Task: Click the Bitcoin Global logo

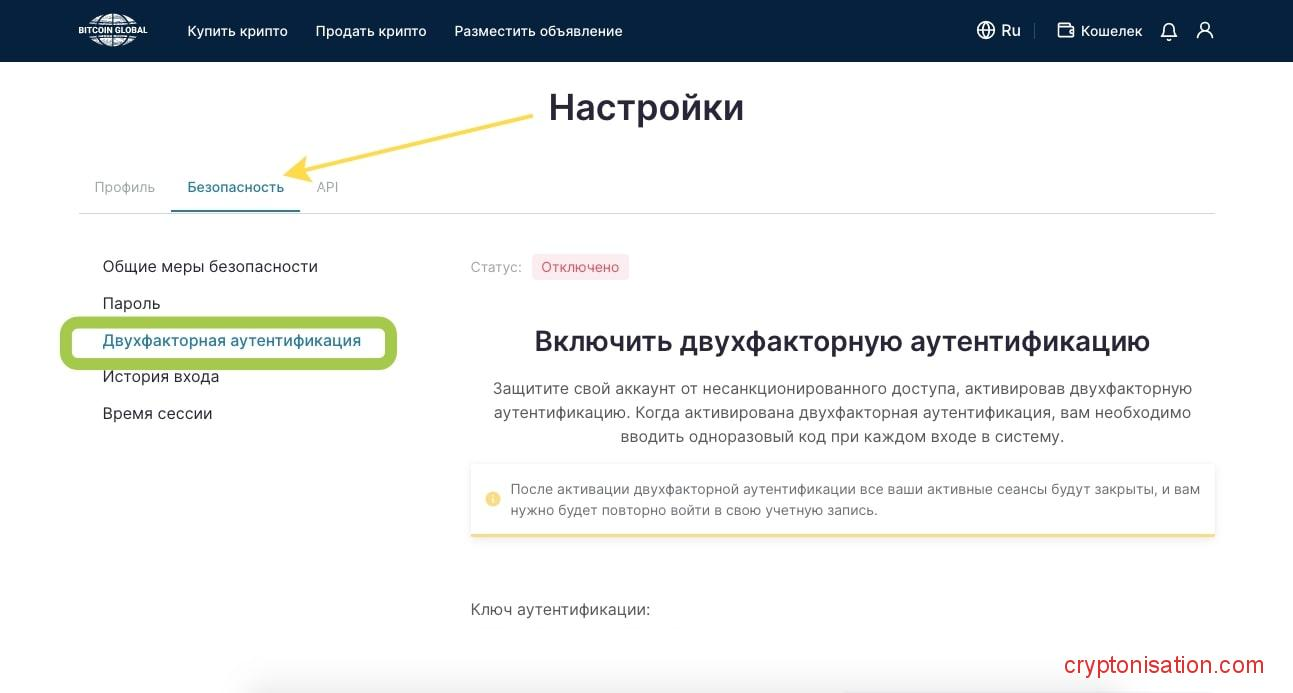Action: 112,30
